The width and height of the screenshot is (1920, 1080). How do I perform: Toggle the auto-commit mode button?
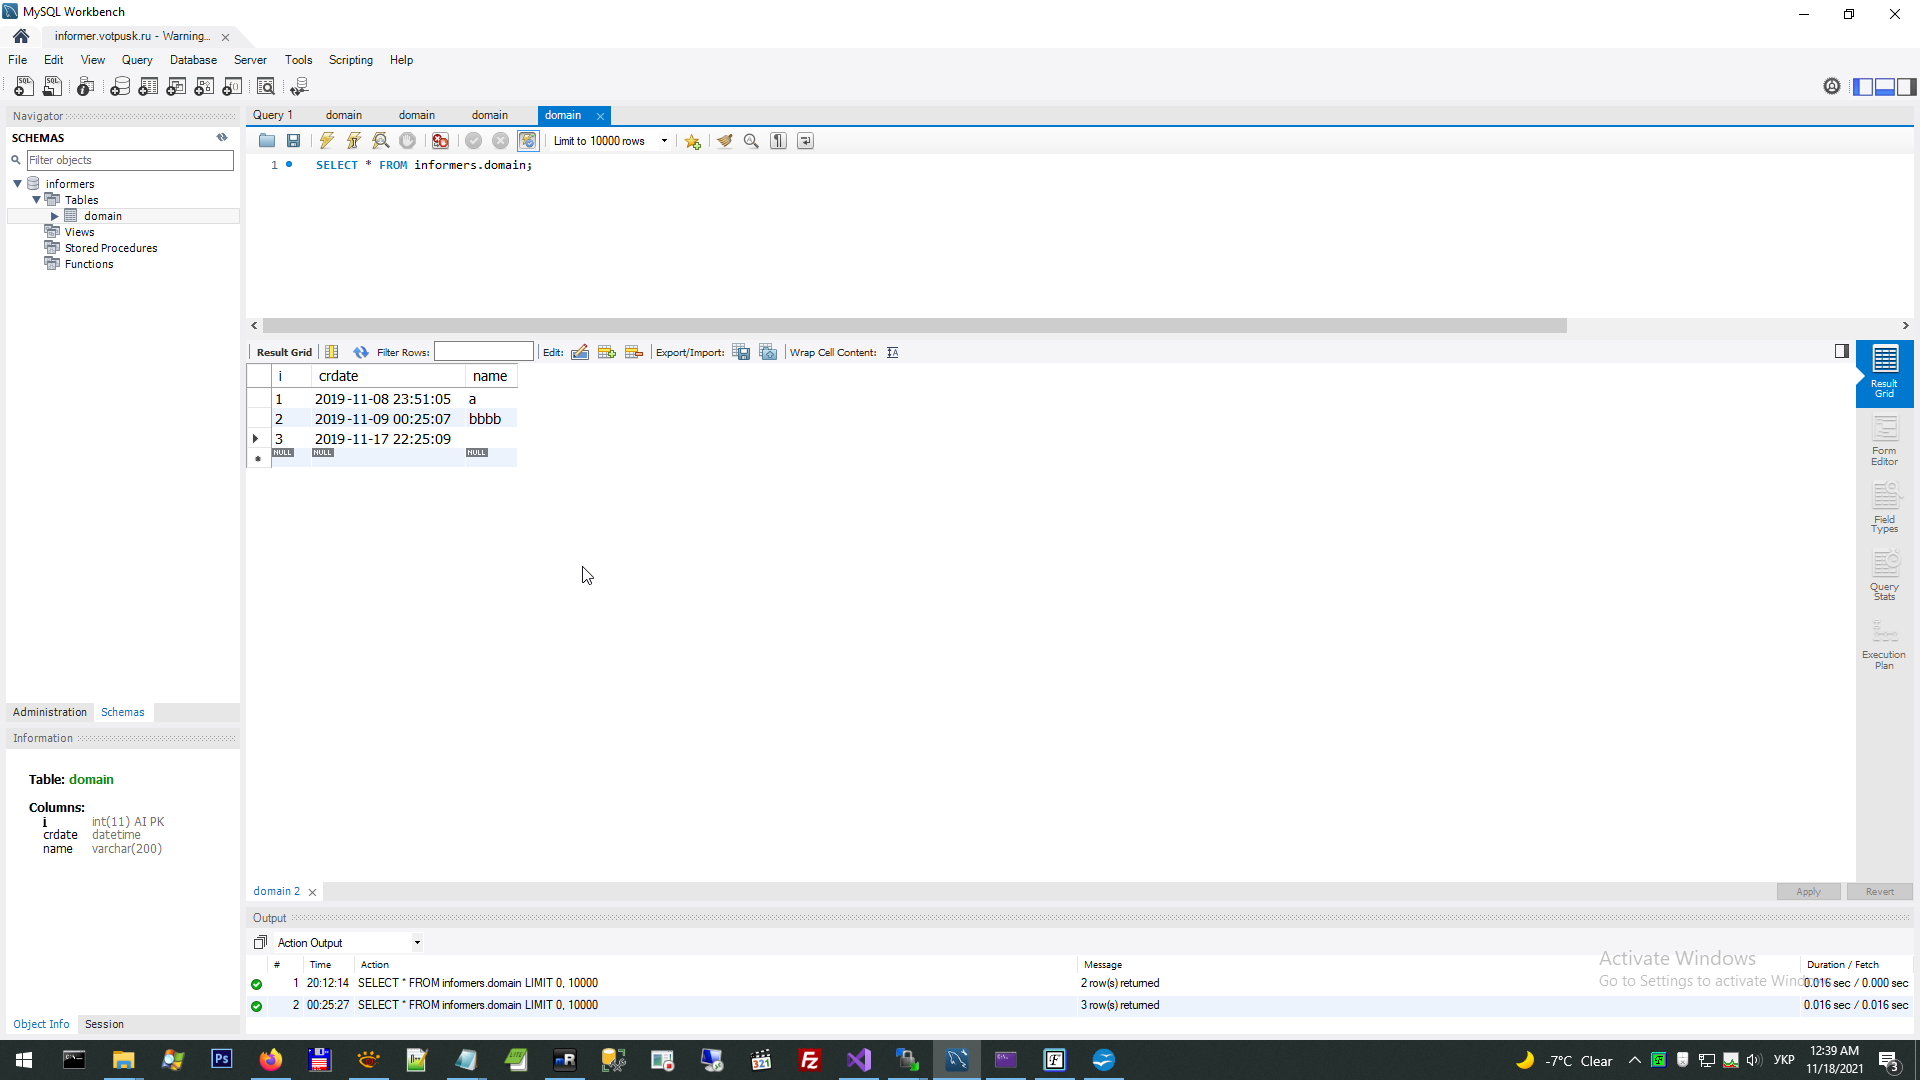pyautogui.click(x=527, y=141)
